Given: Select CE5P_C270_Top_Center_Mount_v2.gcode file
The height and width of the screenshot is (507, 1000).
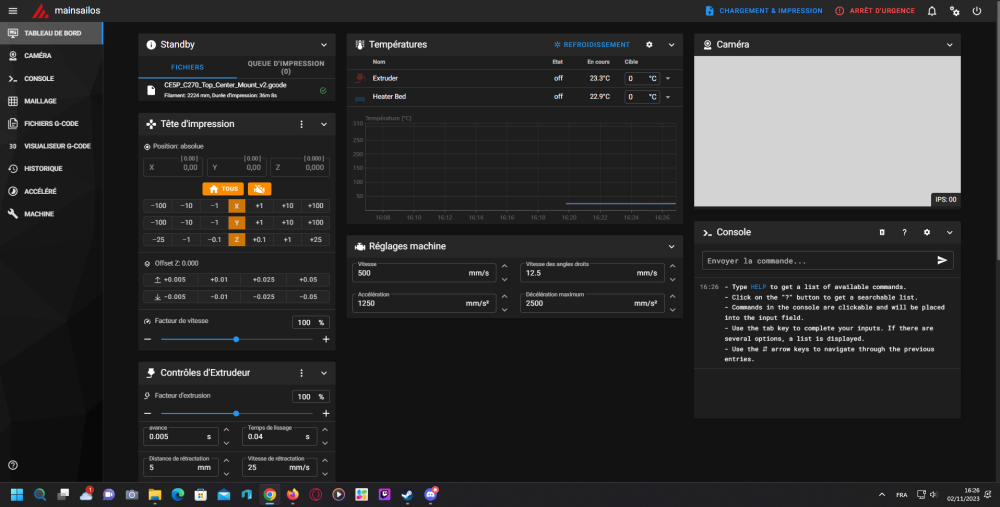Looking at the screenshot, I should [x=237, y=90].
